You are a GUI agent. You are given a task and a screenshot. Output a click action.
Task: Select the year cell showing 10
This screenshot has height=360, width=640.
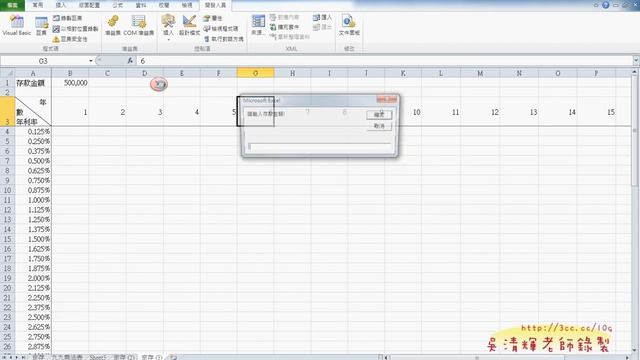click(403, 112)
